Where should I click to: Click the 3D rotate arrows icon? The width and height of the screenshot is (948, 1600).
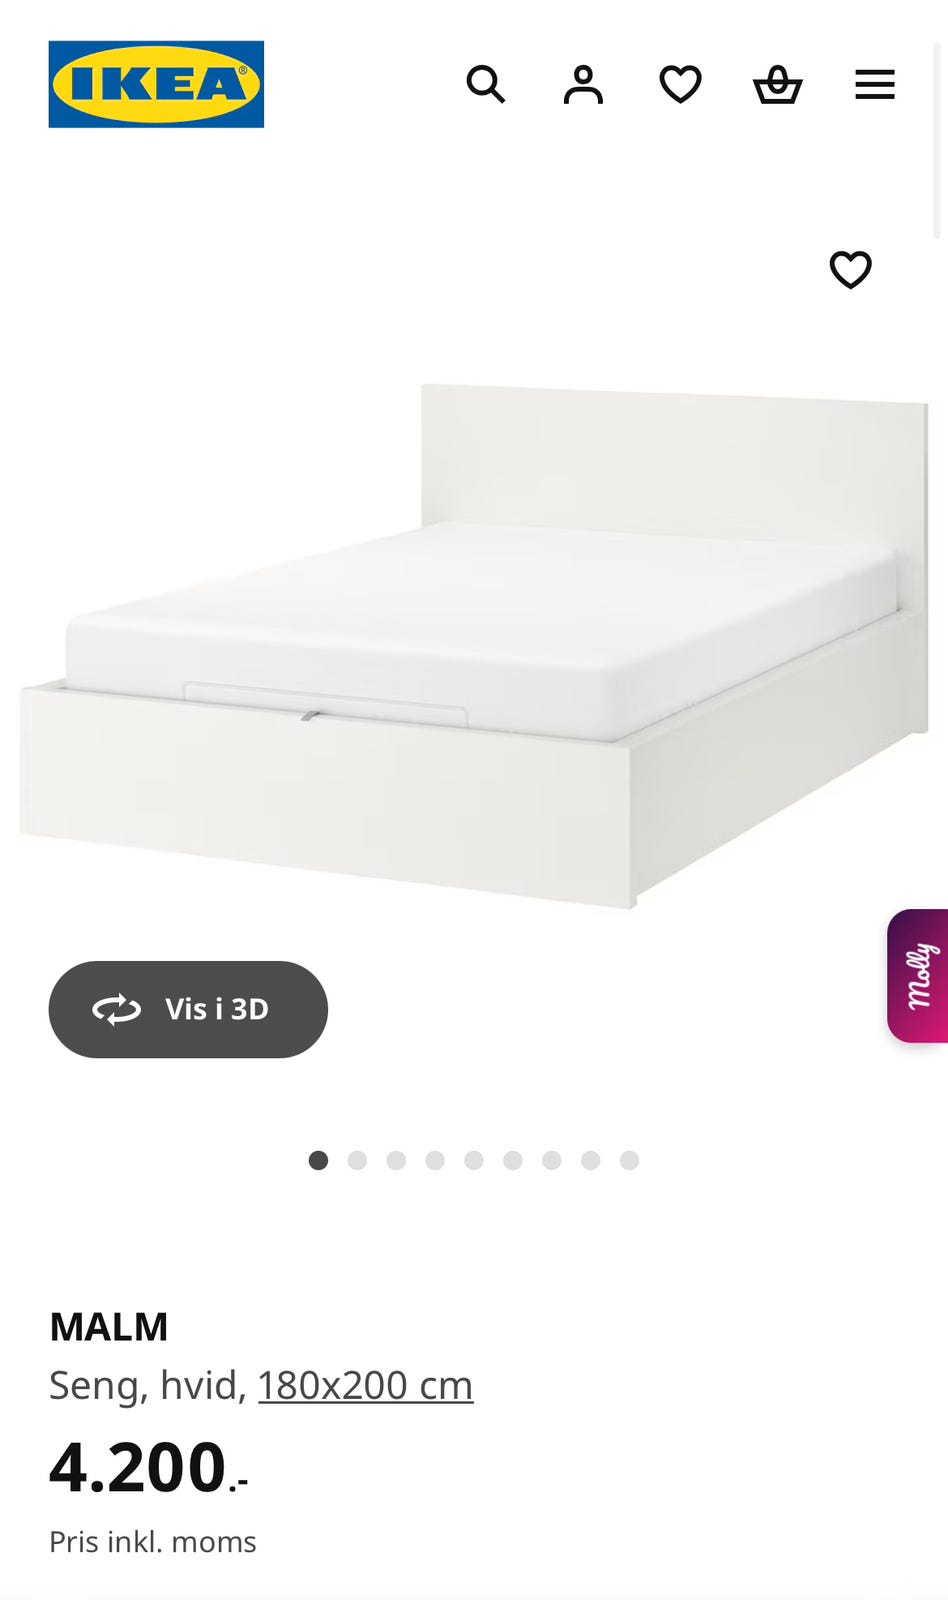[117, 1009]
